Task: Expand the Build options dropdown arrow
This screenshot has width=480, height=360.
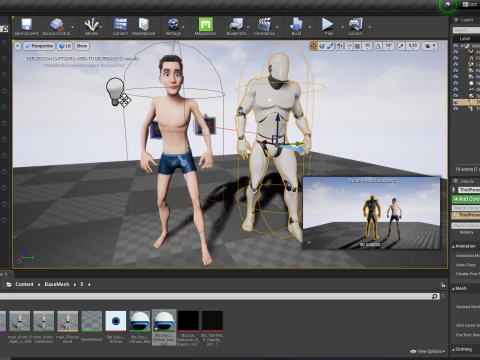Action: [310, 27]
